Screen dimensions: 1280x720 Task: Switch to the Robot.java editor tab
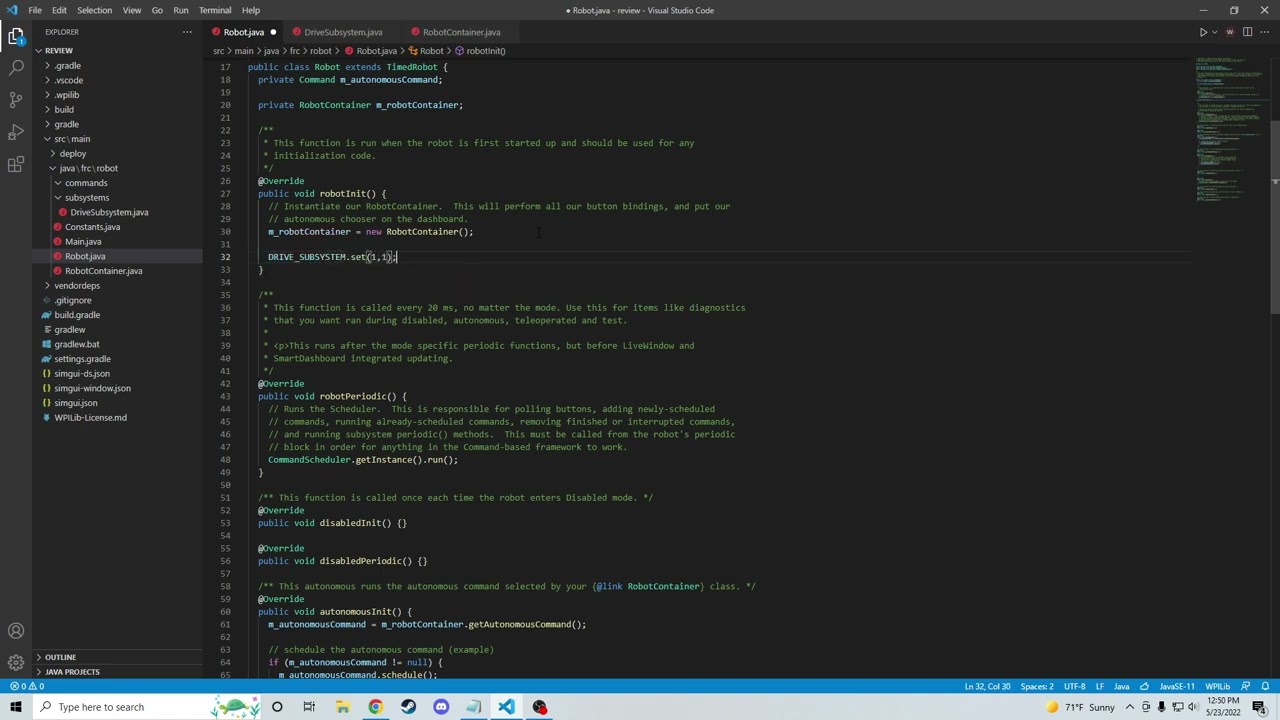(244, 32)
